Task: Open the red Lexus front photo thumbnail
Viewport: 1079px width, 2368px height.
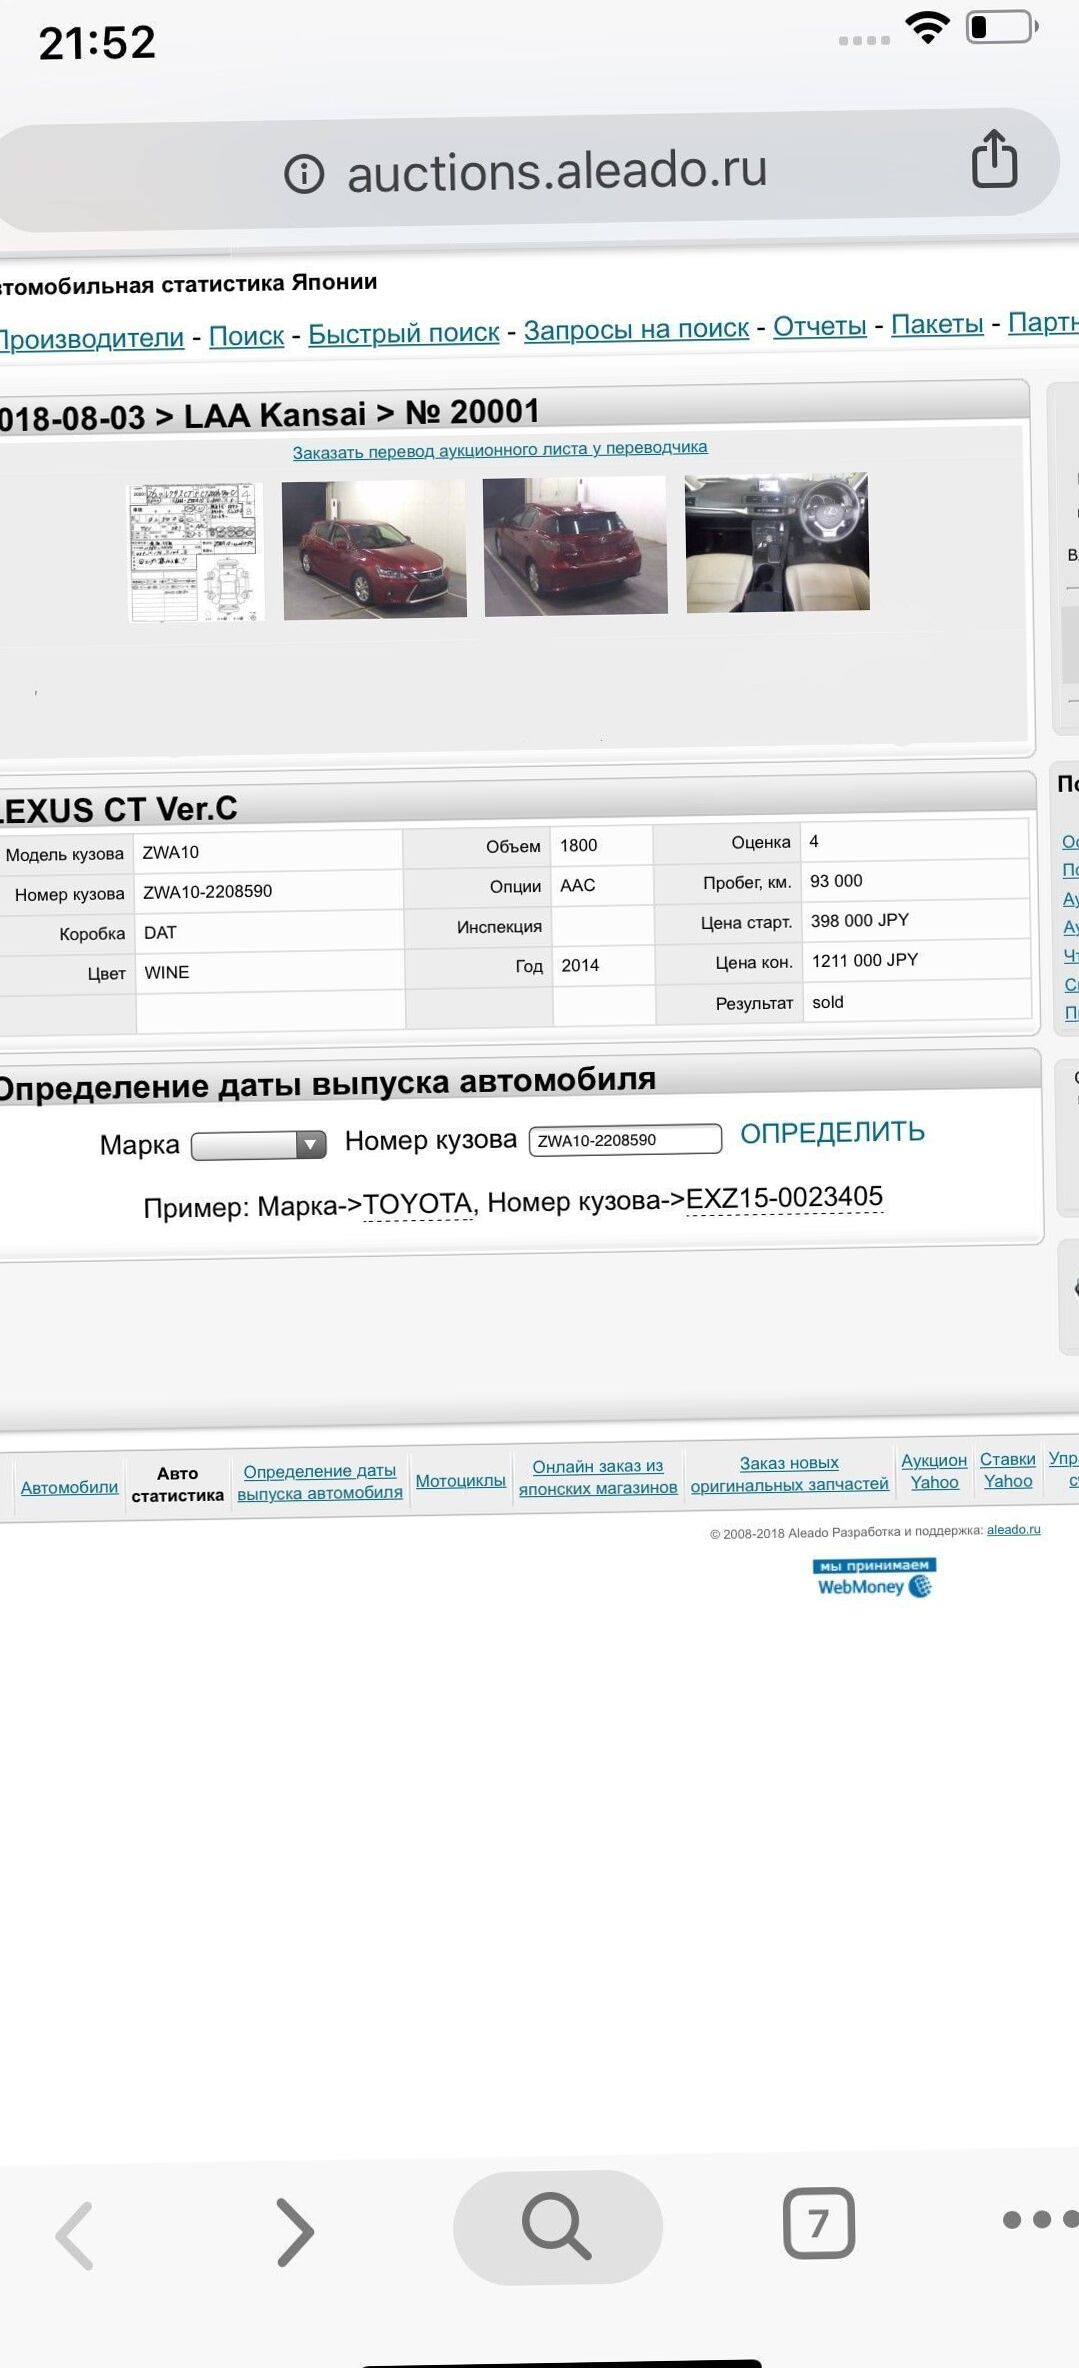Action: point(374,549)
